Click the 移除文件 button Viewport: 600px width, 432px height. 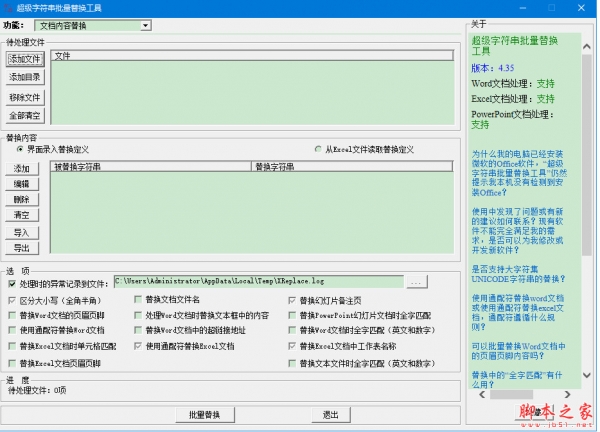[25, 98]
